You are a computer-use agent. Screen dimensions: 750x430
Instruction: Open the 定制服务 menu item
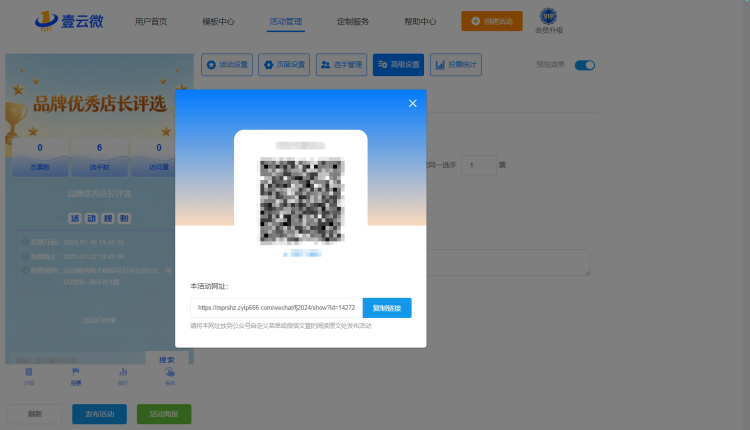(x=353, y=22)
